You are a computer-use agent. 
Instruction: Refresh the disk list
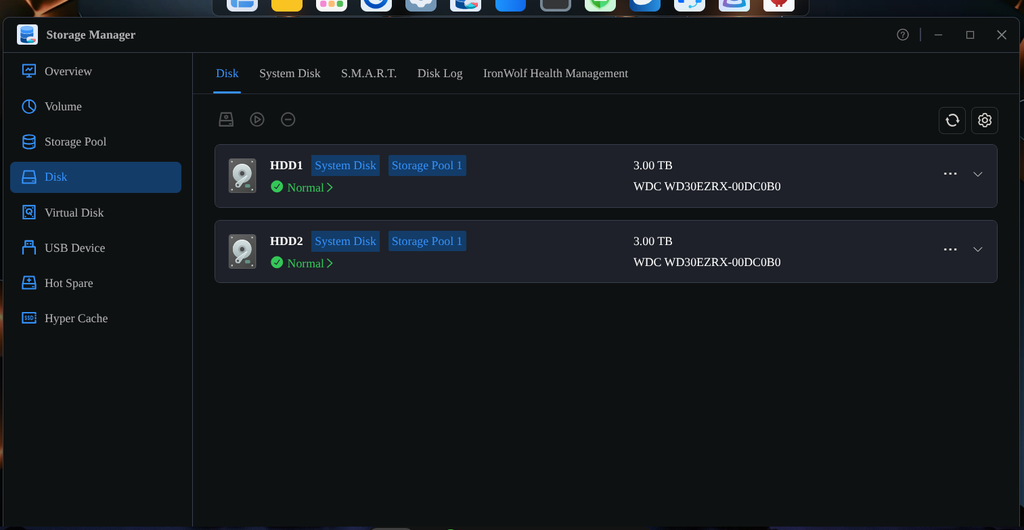click(x=952, y=120)
